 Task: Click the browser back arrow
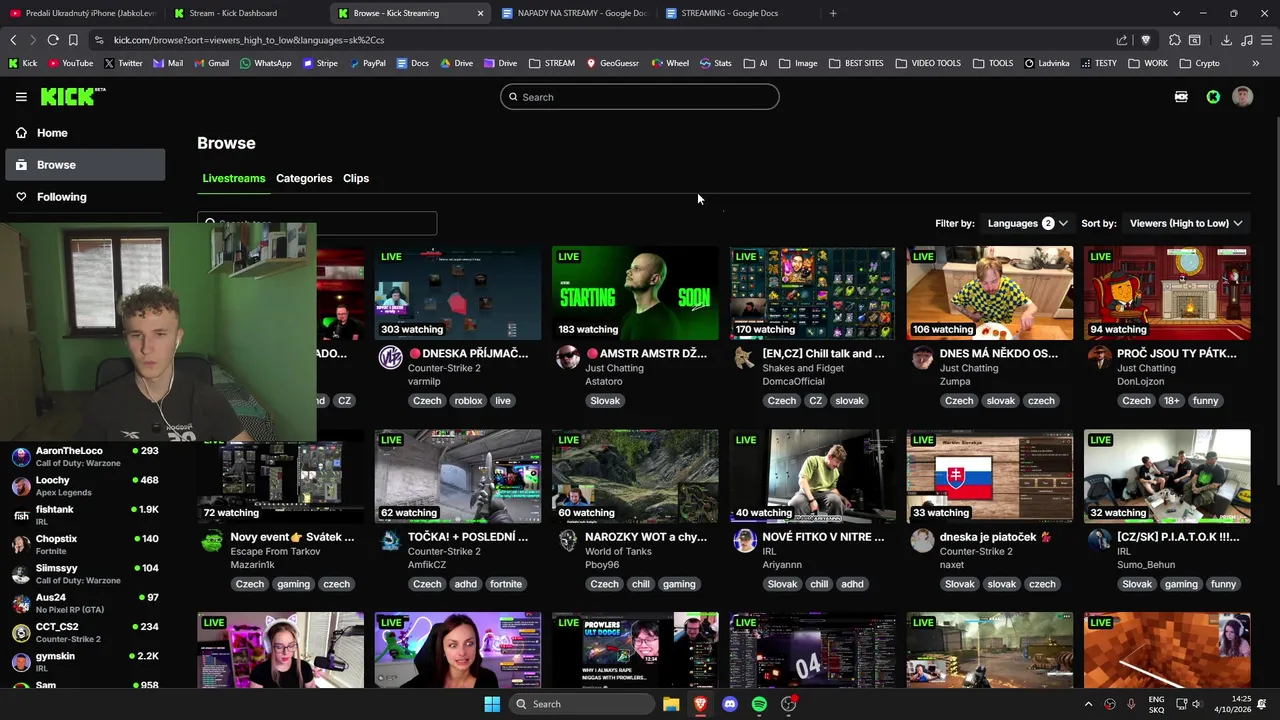[13, 40]
